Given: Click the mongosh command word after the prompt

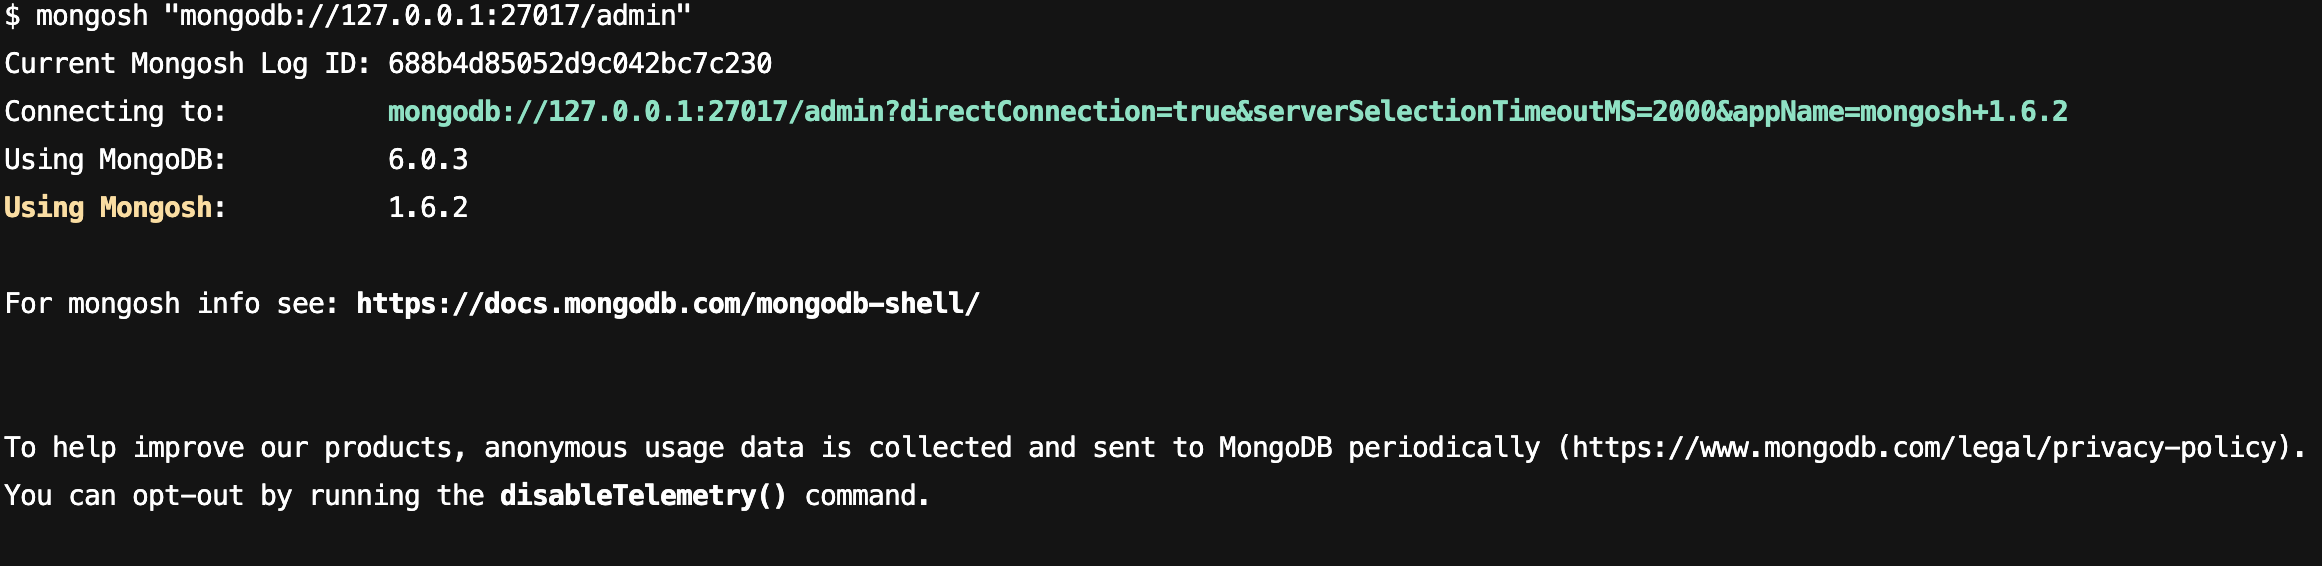Looking at the screenshot, I should coord(92,16).
